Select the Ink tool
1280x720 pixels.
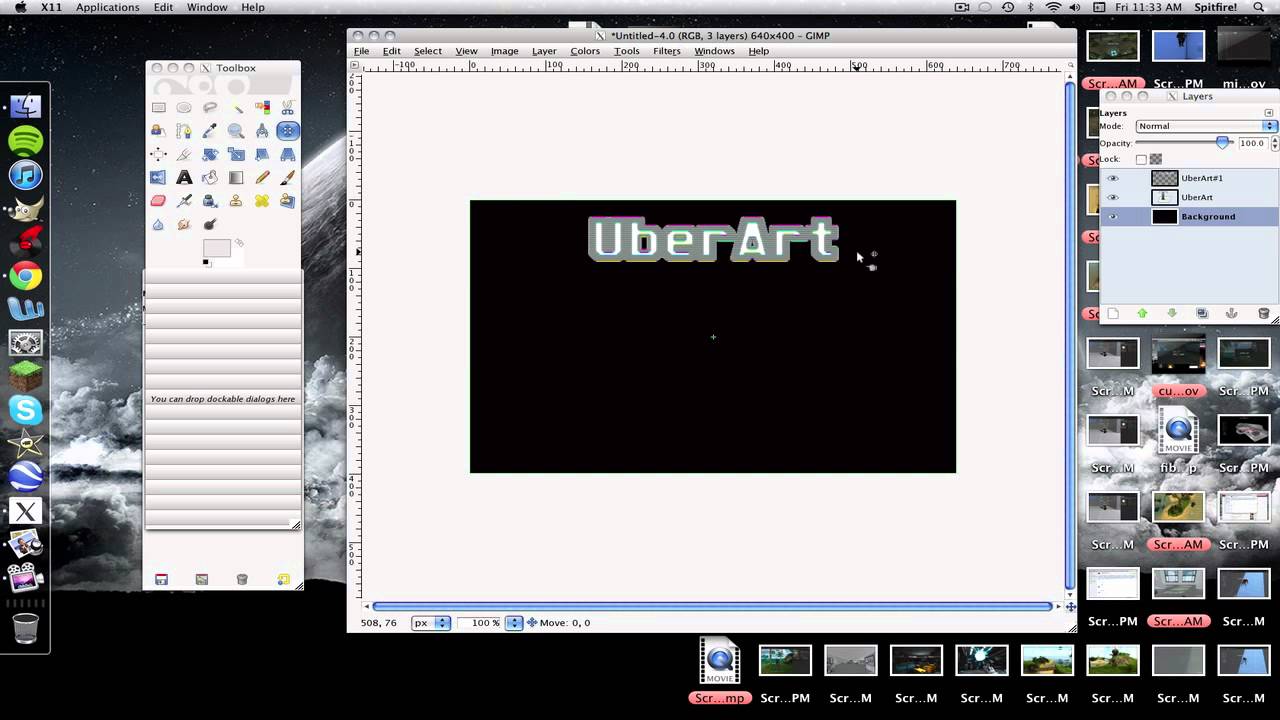210,200
